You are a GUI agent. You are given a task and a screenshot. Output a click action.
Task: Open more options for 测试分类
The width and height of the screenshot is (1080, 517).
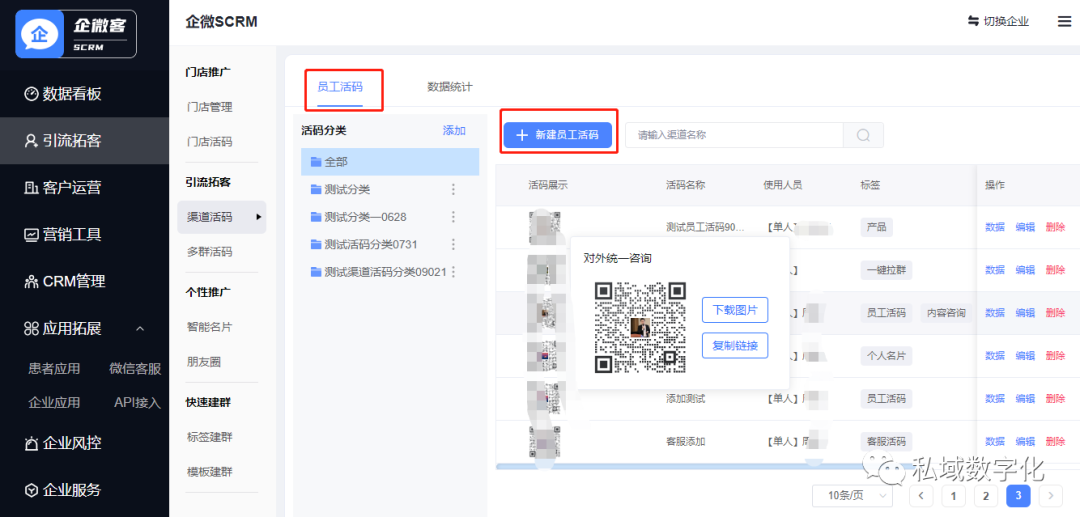coord(453,189)
